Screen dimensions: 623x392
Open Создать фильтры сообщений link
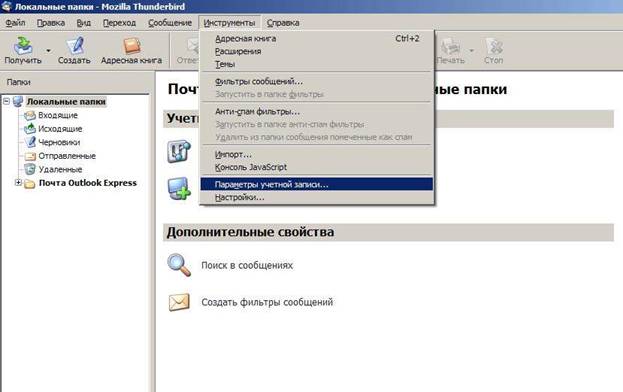(x=267, y=302)
